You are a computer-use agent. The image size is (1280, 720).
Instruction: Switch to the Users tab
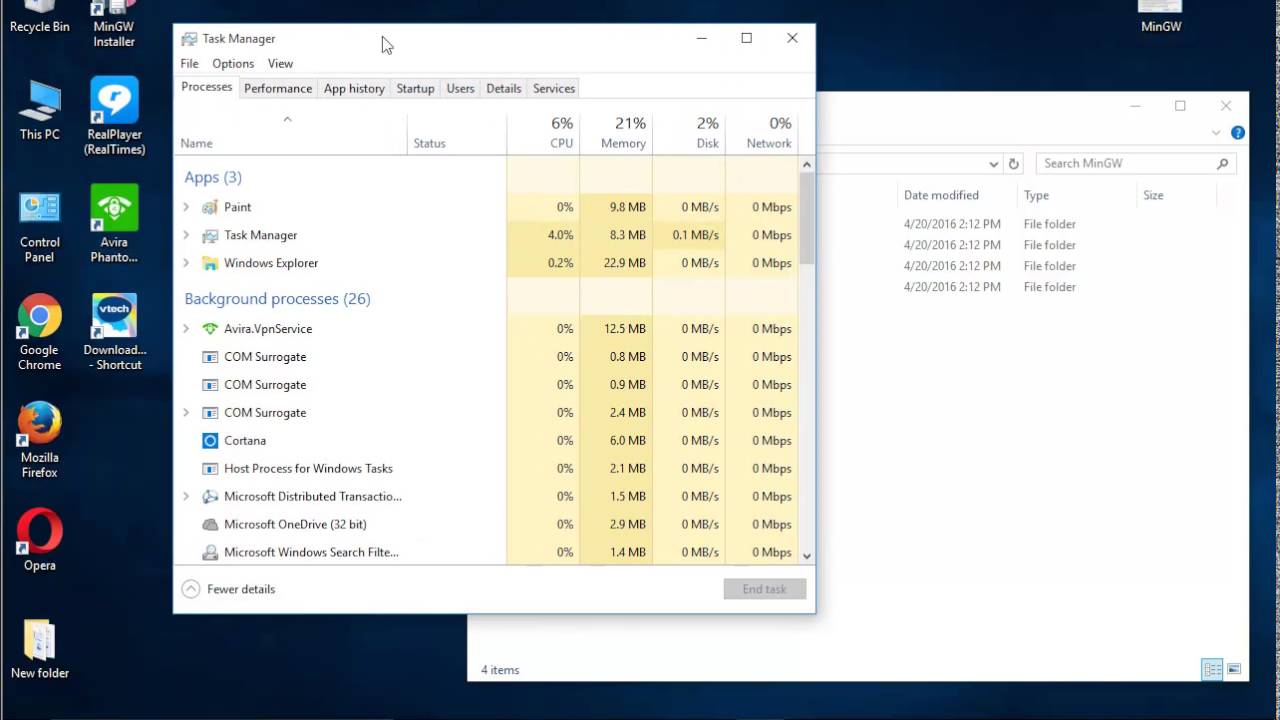pos(460,88)
